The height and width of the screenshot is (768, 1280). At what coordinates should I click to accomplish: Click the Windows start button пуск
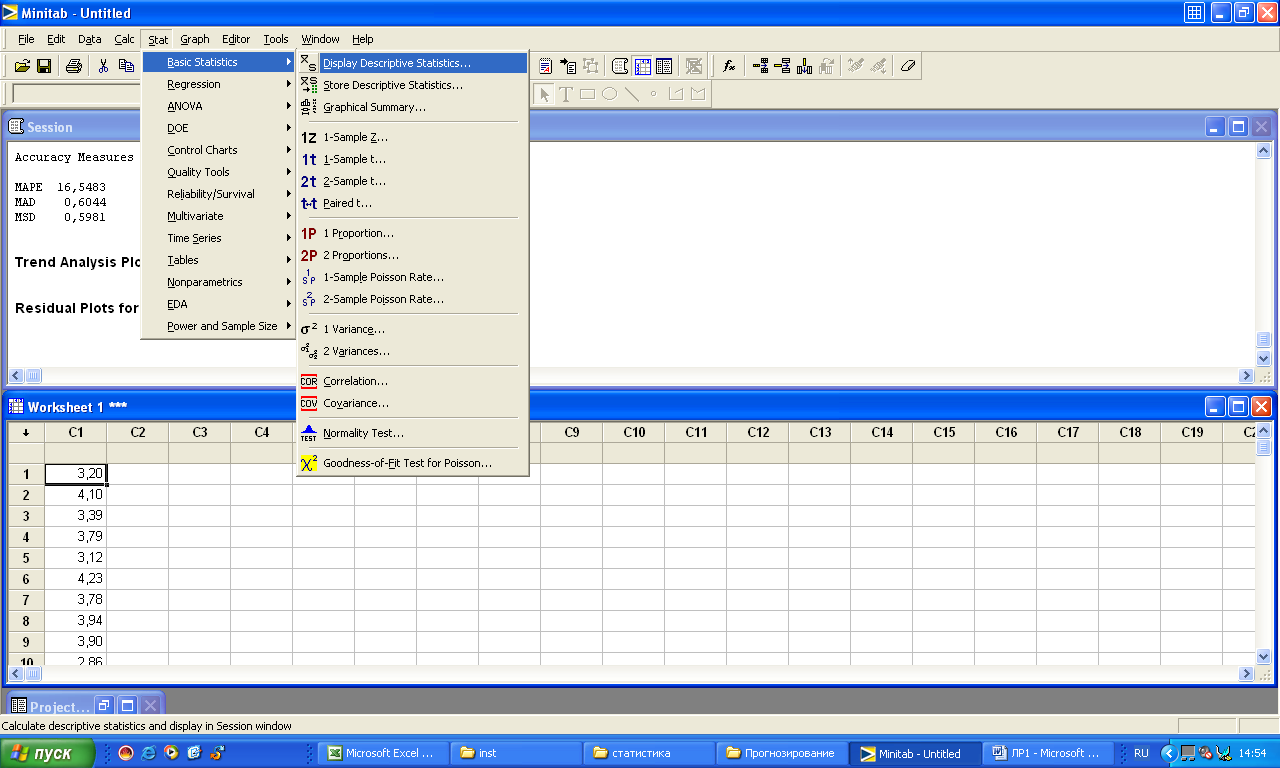pyautogui.click(x=48, y=753)
